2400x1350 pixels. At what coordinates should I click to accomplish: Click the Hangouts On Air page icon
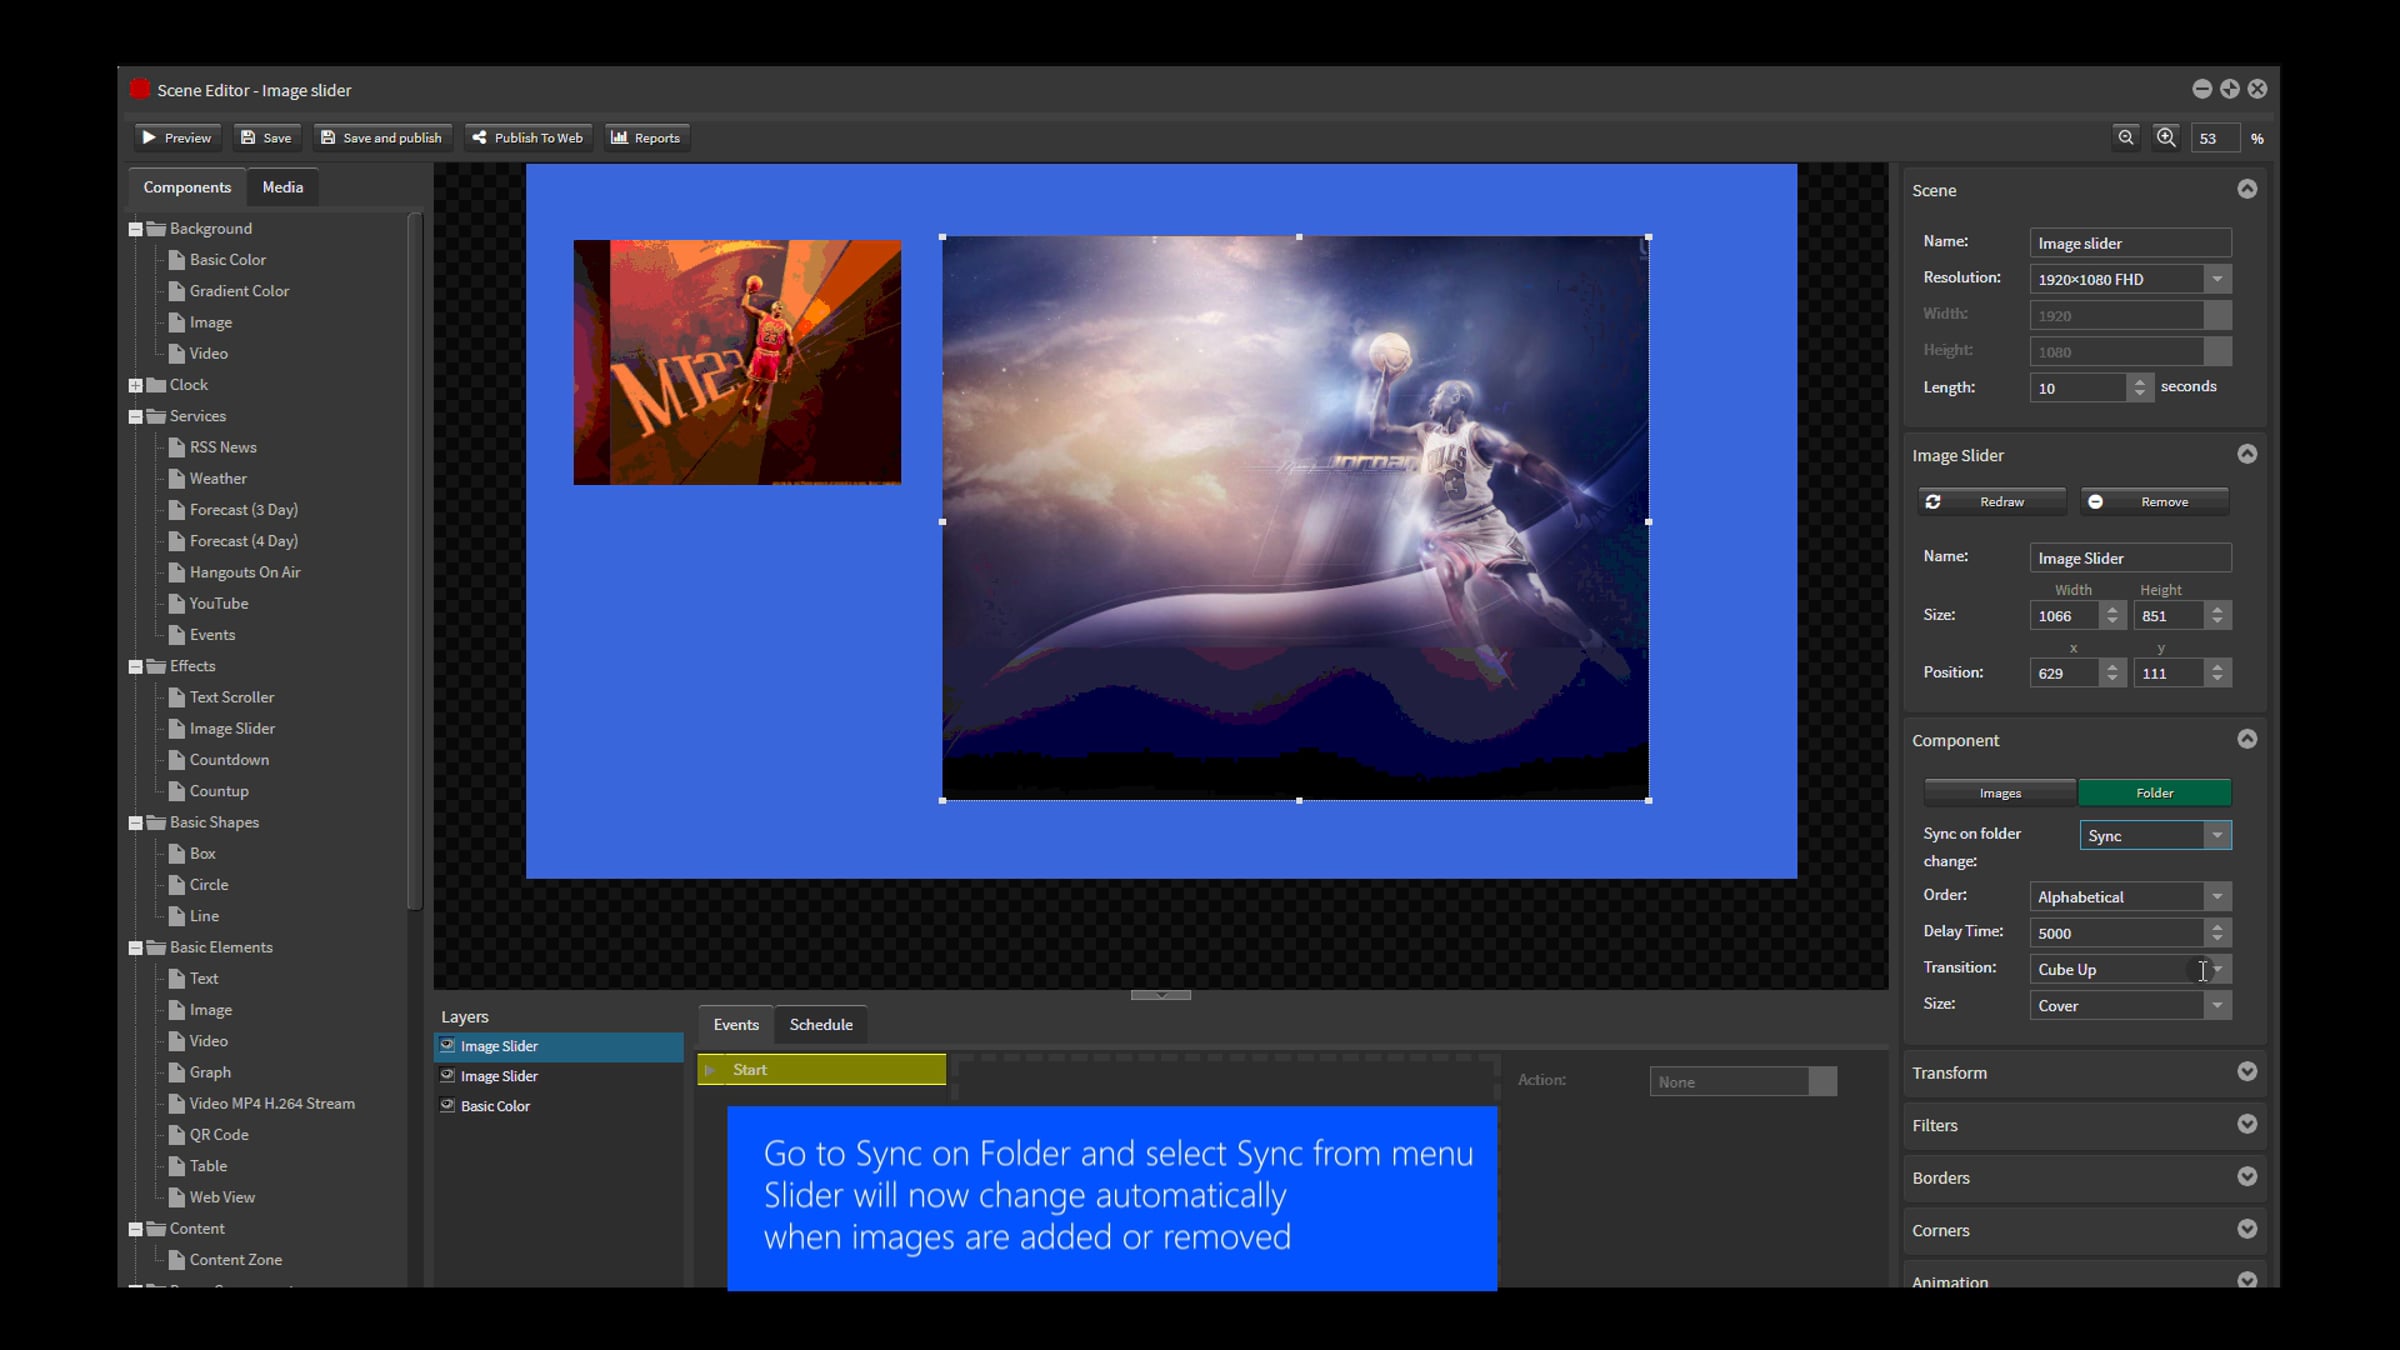pyautogui.click(x=177, y=572)
